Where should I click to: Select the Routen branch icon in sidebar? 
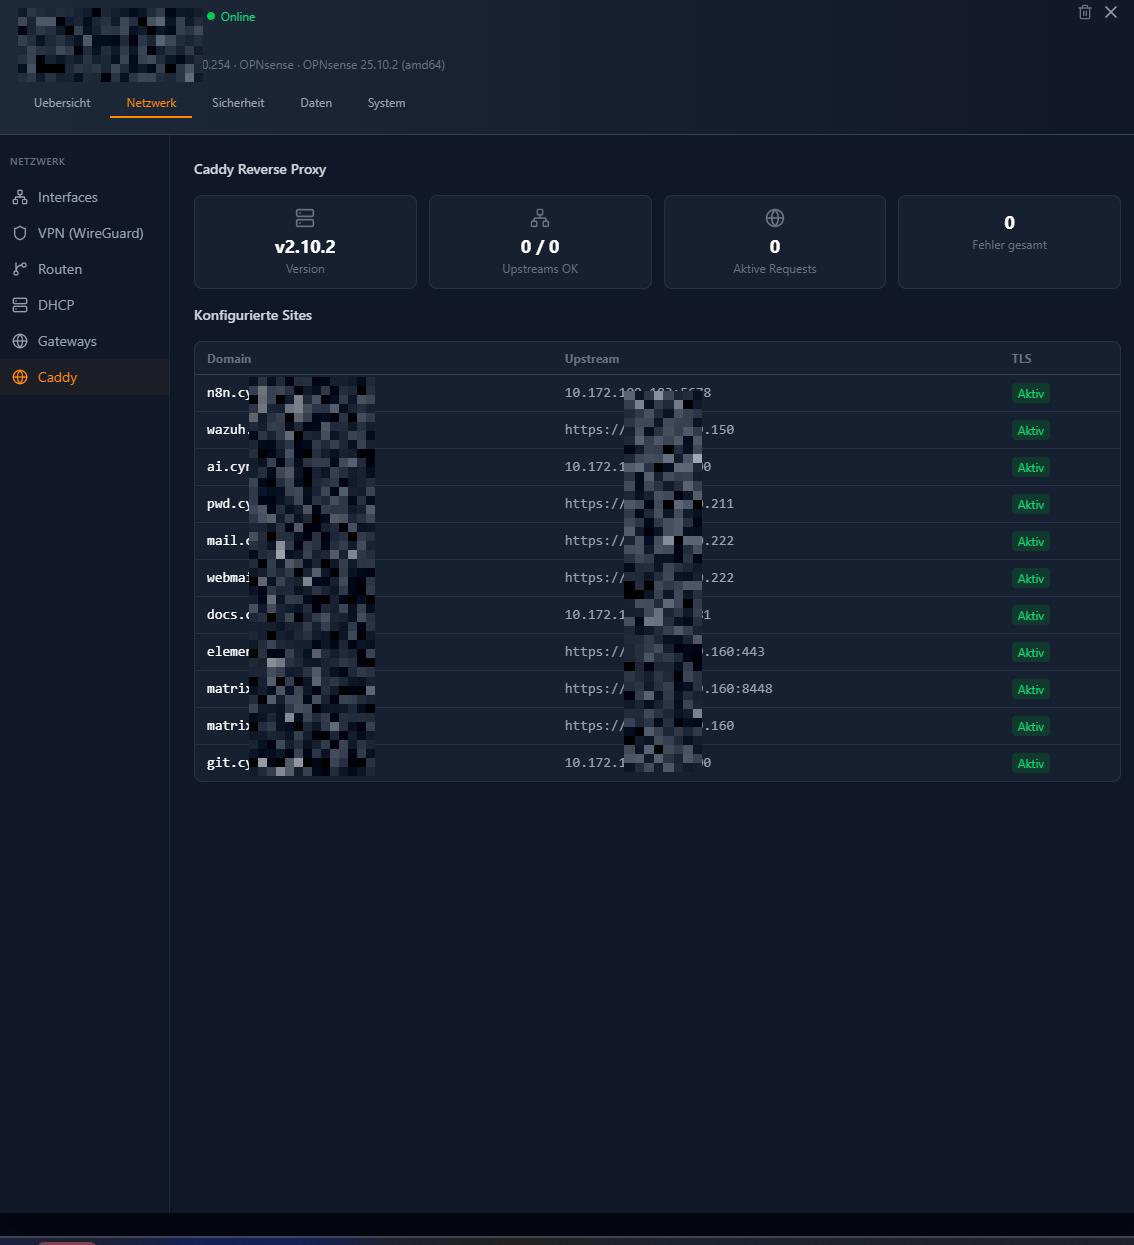20,269
